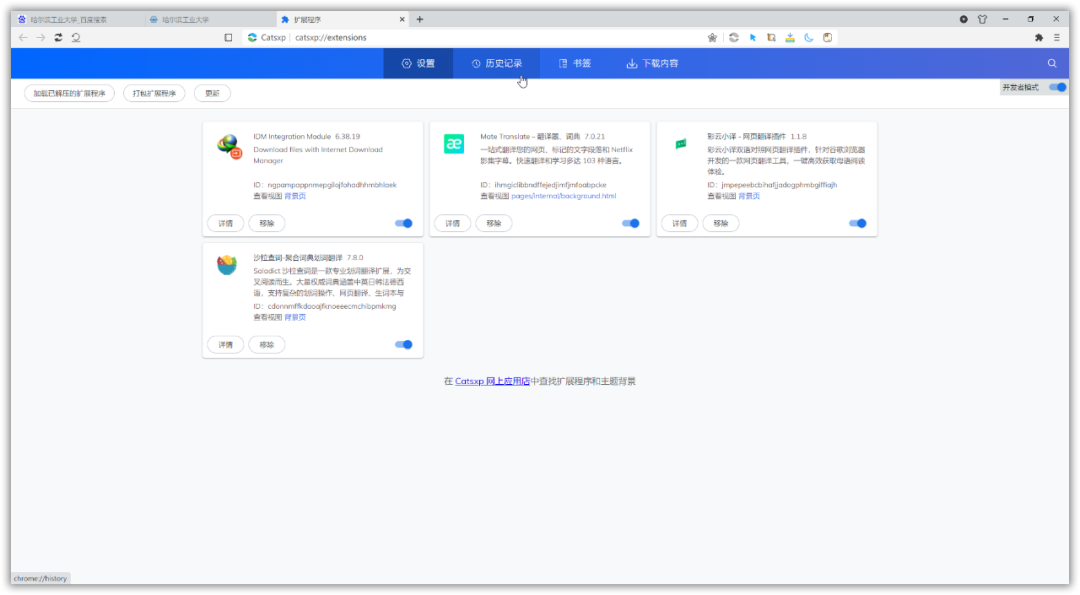The width and height of the screenshot is (1080, 595).
Task: Click the 沙拉查词 Saladict extension icon
Action: [227, 264]
